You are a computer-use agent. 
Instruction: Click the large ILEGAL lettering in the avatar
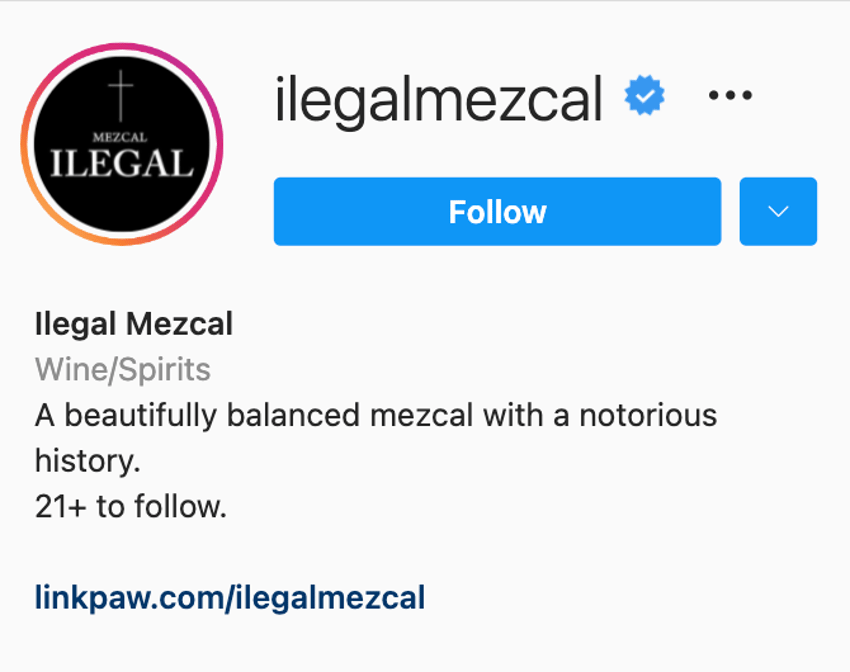121,164
